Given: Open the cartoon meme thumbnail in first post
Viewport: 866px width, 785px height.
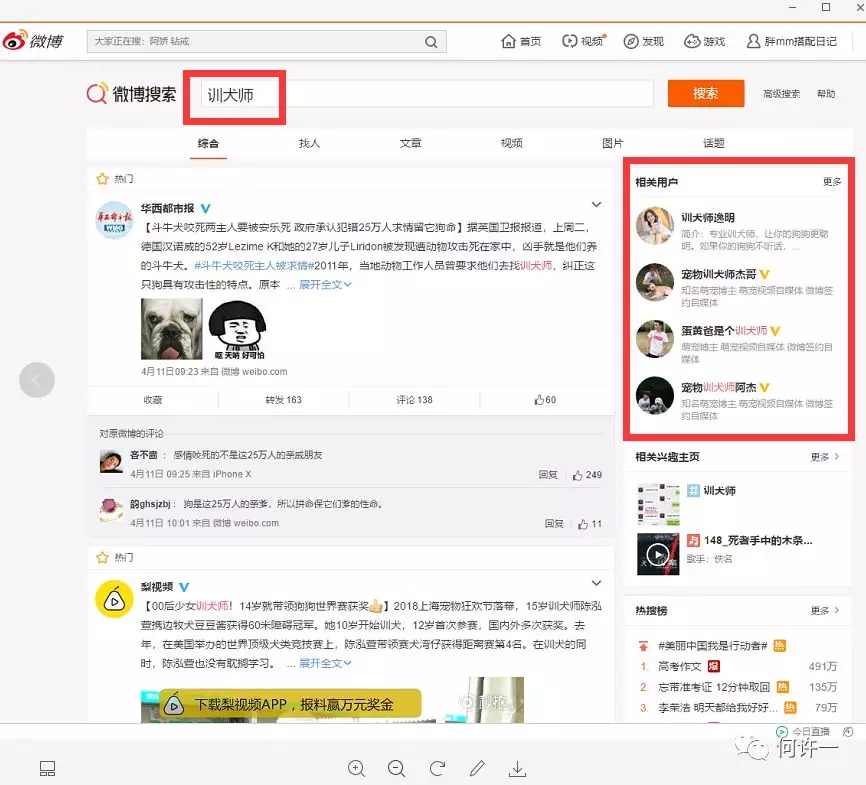Looking at the screenshot, I should tap(238, 329).
